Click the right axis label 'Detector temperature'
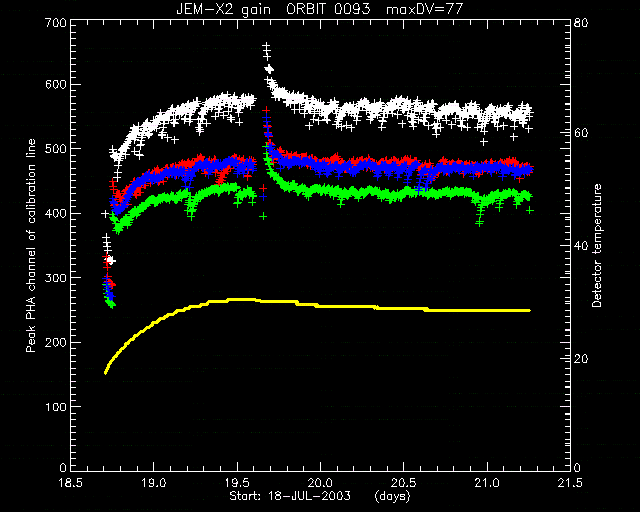 click(x=596, y=245)
